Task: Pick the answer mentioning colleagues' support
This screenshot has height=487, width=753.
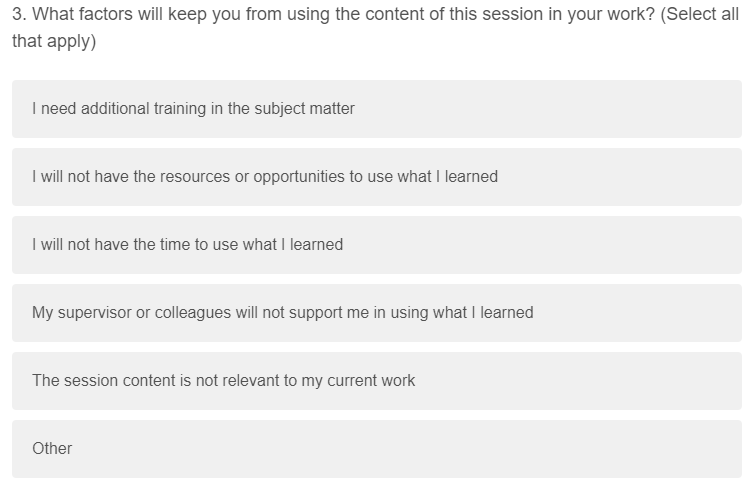Action: (282, 312)
